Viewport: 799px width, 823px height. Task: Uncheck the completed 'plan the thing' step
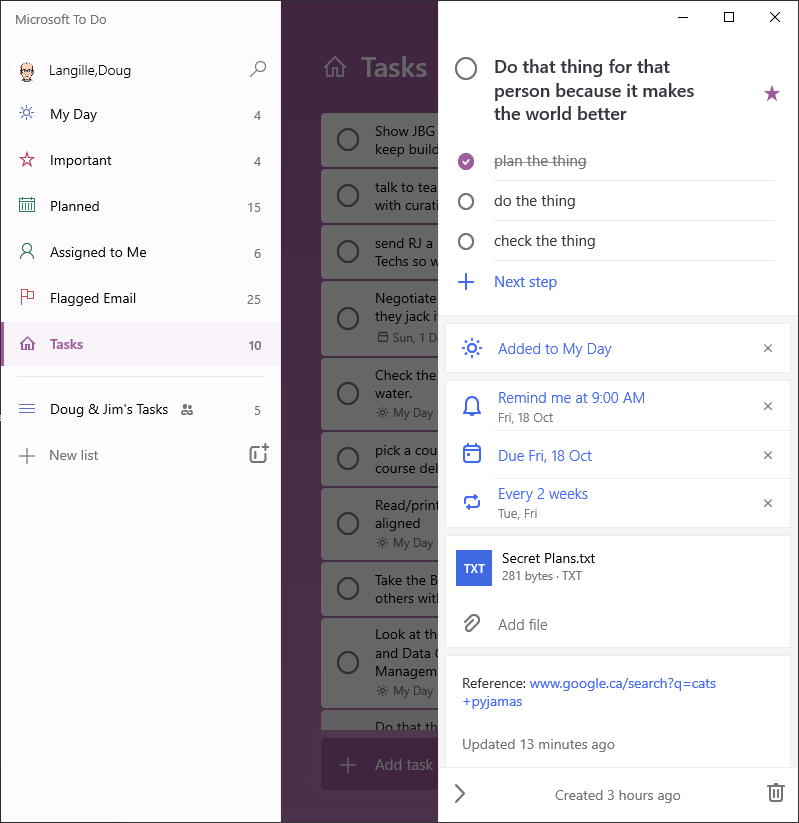pos(465,161)
